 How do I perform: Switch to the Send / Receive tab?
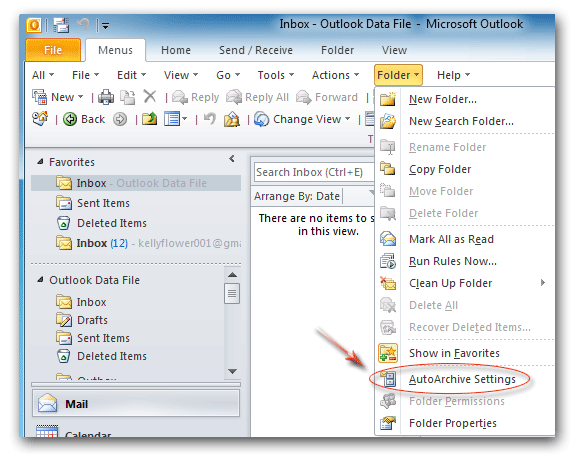(256, 50)
